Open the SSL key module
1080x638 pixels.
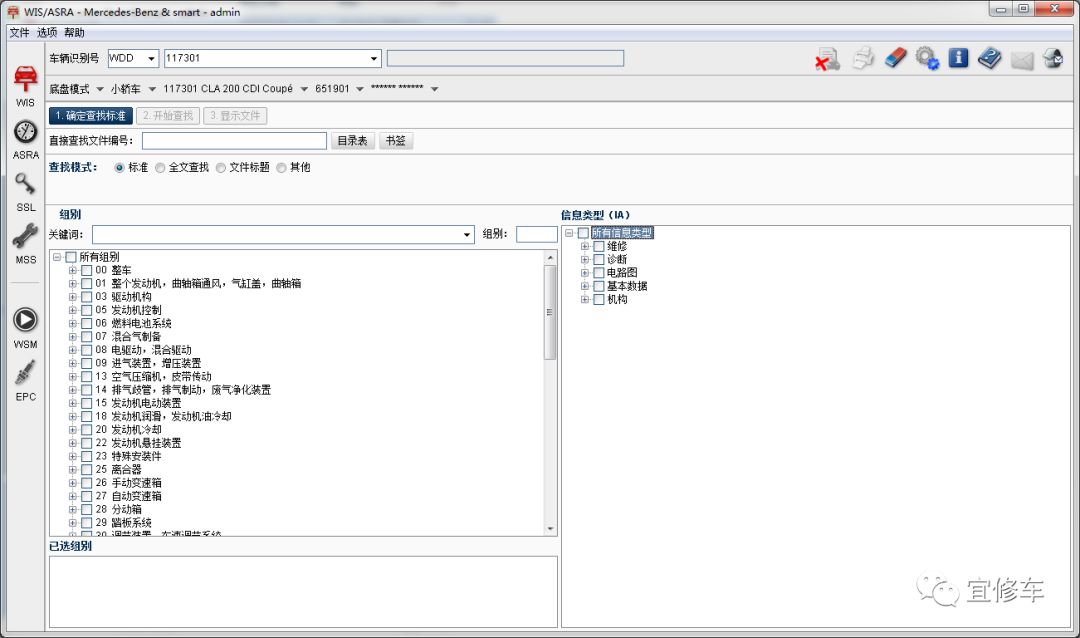[25, 192]
